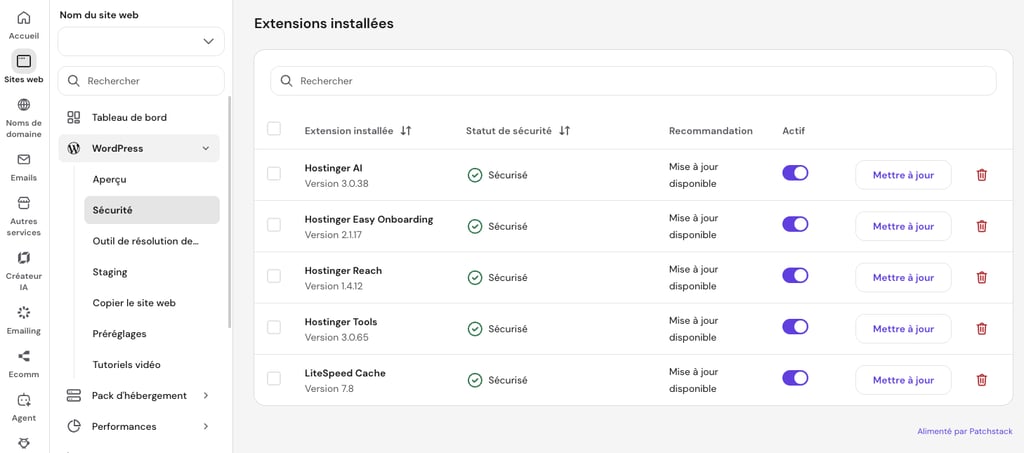
Task: Click Mettre à jour for Hostinger Tools
Action: [903, 328]
